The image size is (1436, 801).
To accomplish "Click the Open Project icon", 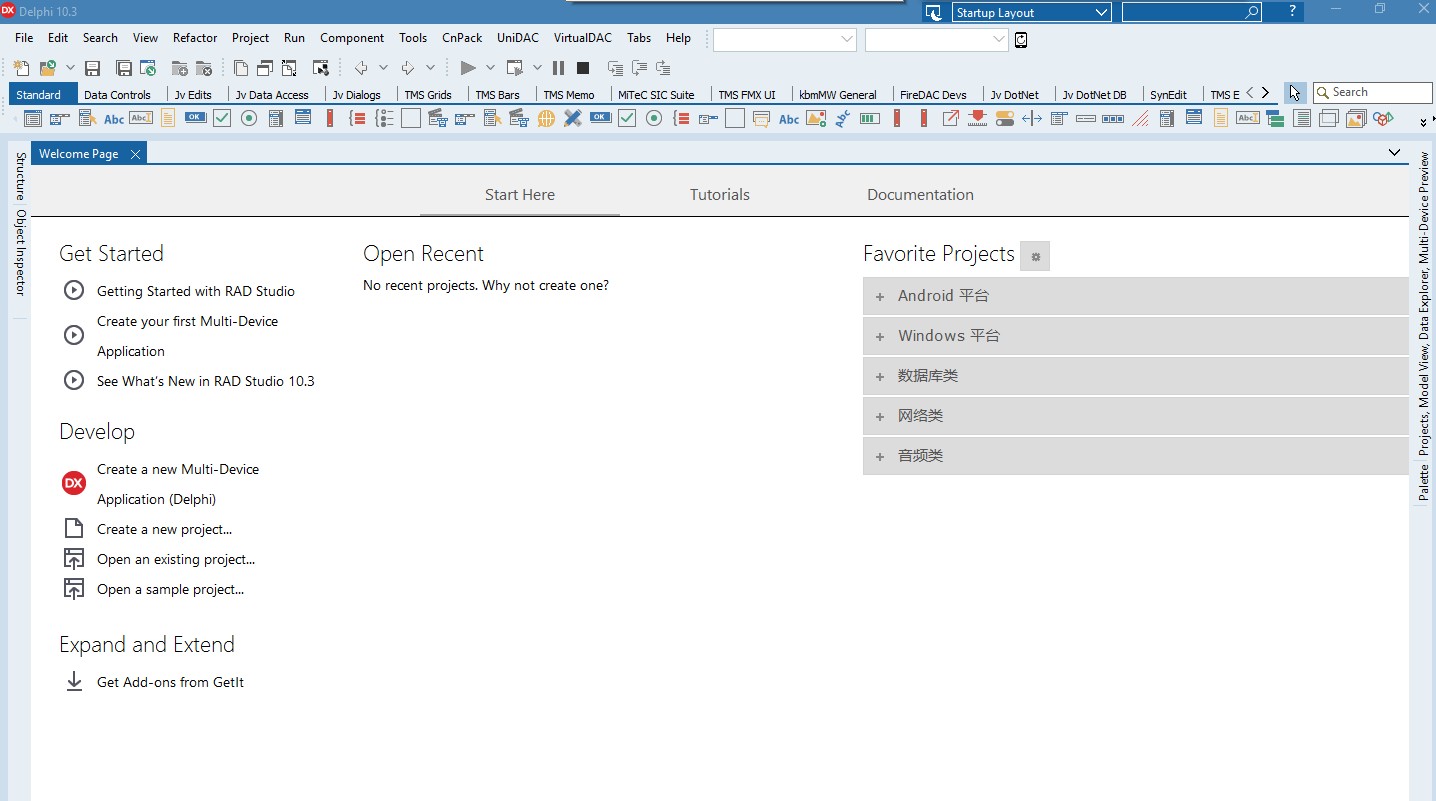I will point(148,68).
